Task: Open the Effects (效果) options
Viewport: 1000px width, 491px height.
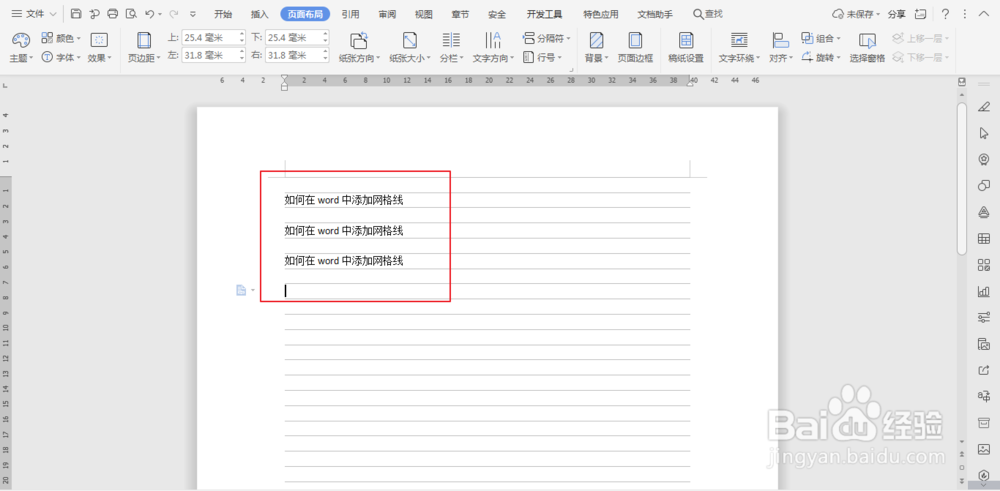Action: 99,48
